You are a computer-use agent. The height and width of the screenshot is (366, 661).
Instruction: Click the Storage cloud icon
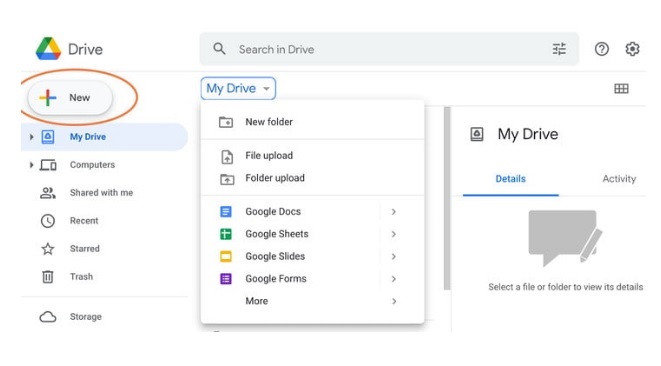point(48,317)
